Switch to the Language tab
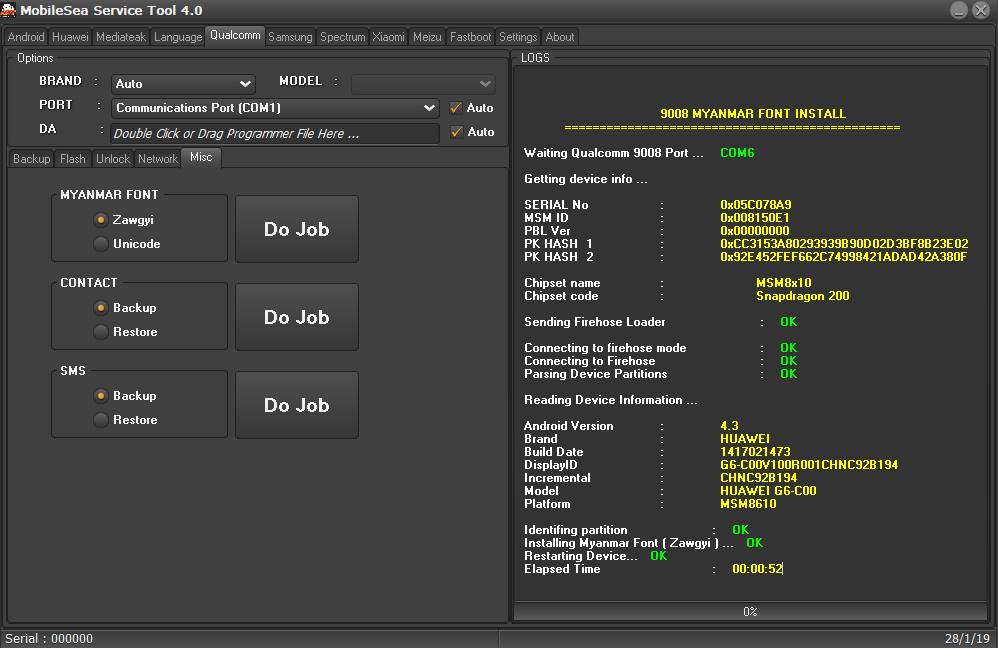Viewport: 998px width, 648px height. (178, 37)
